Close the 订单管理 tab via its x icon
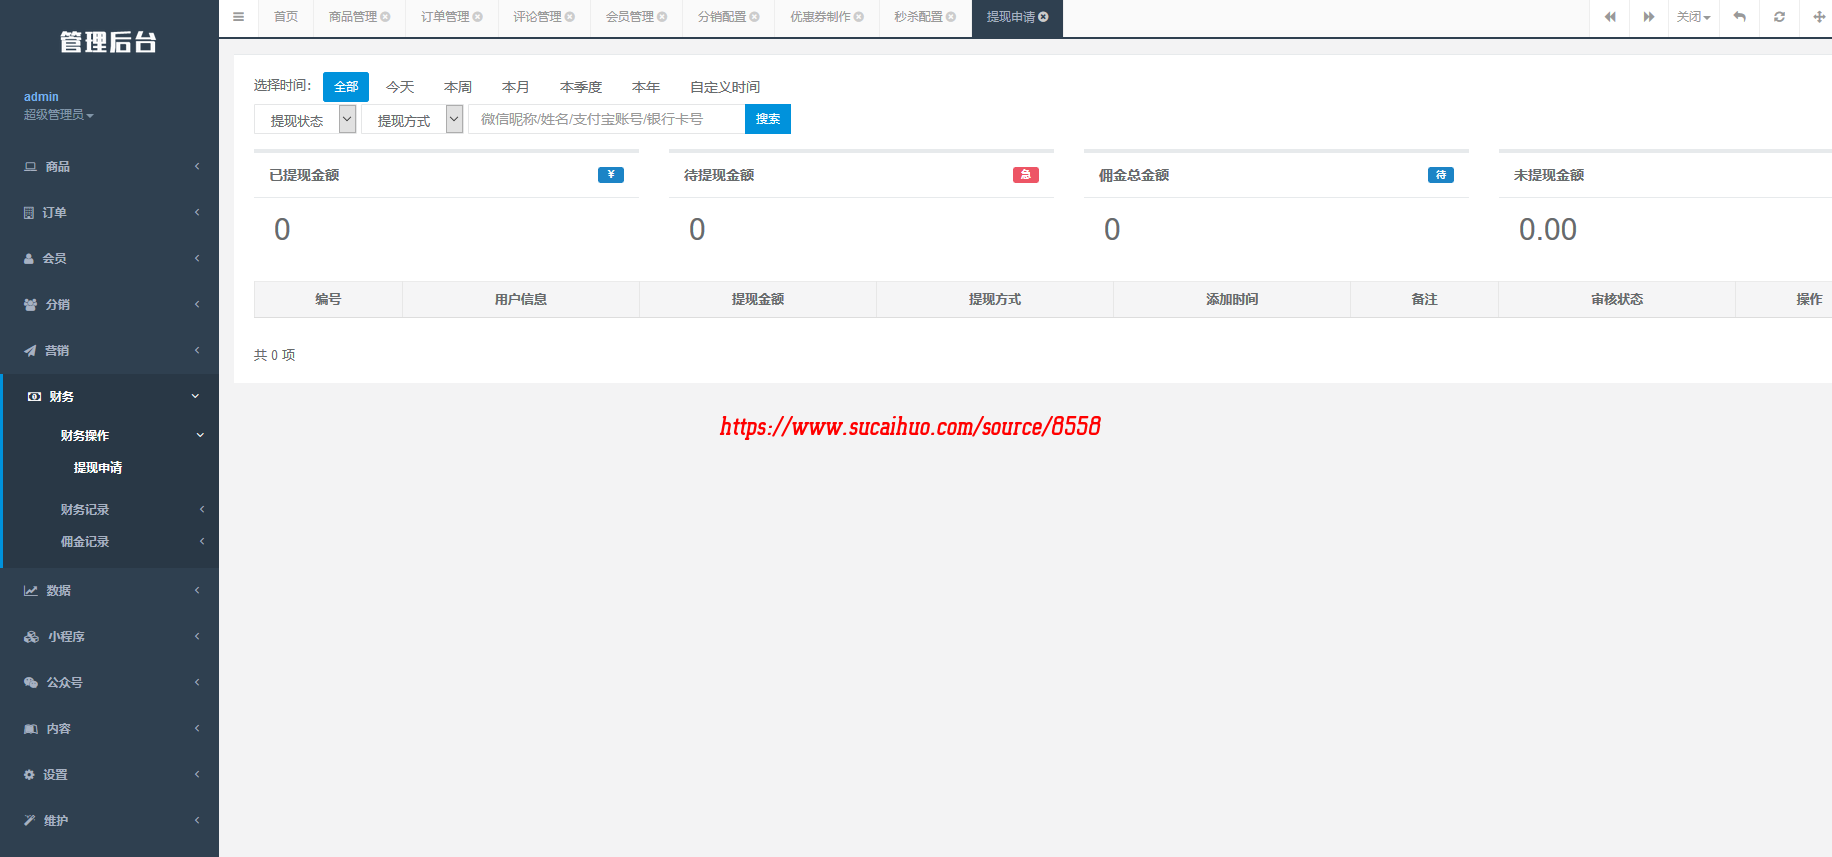The width and height of the screenshot is (1832, 857). [478, 17]
